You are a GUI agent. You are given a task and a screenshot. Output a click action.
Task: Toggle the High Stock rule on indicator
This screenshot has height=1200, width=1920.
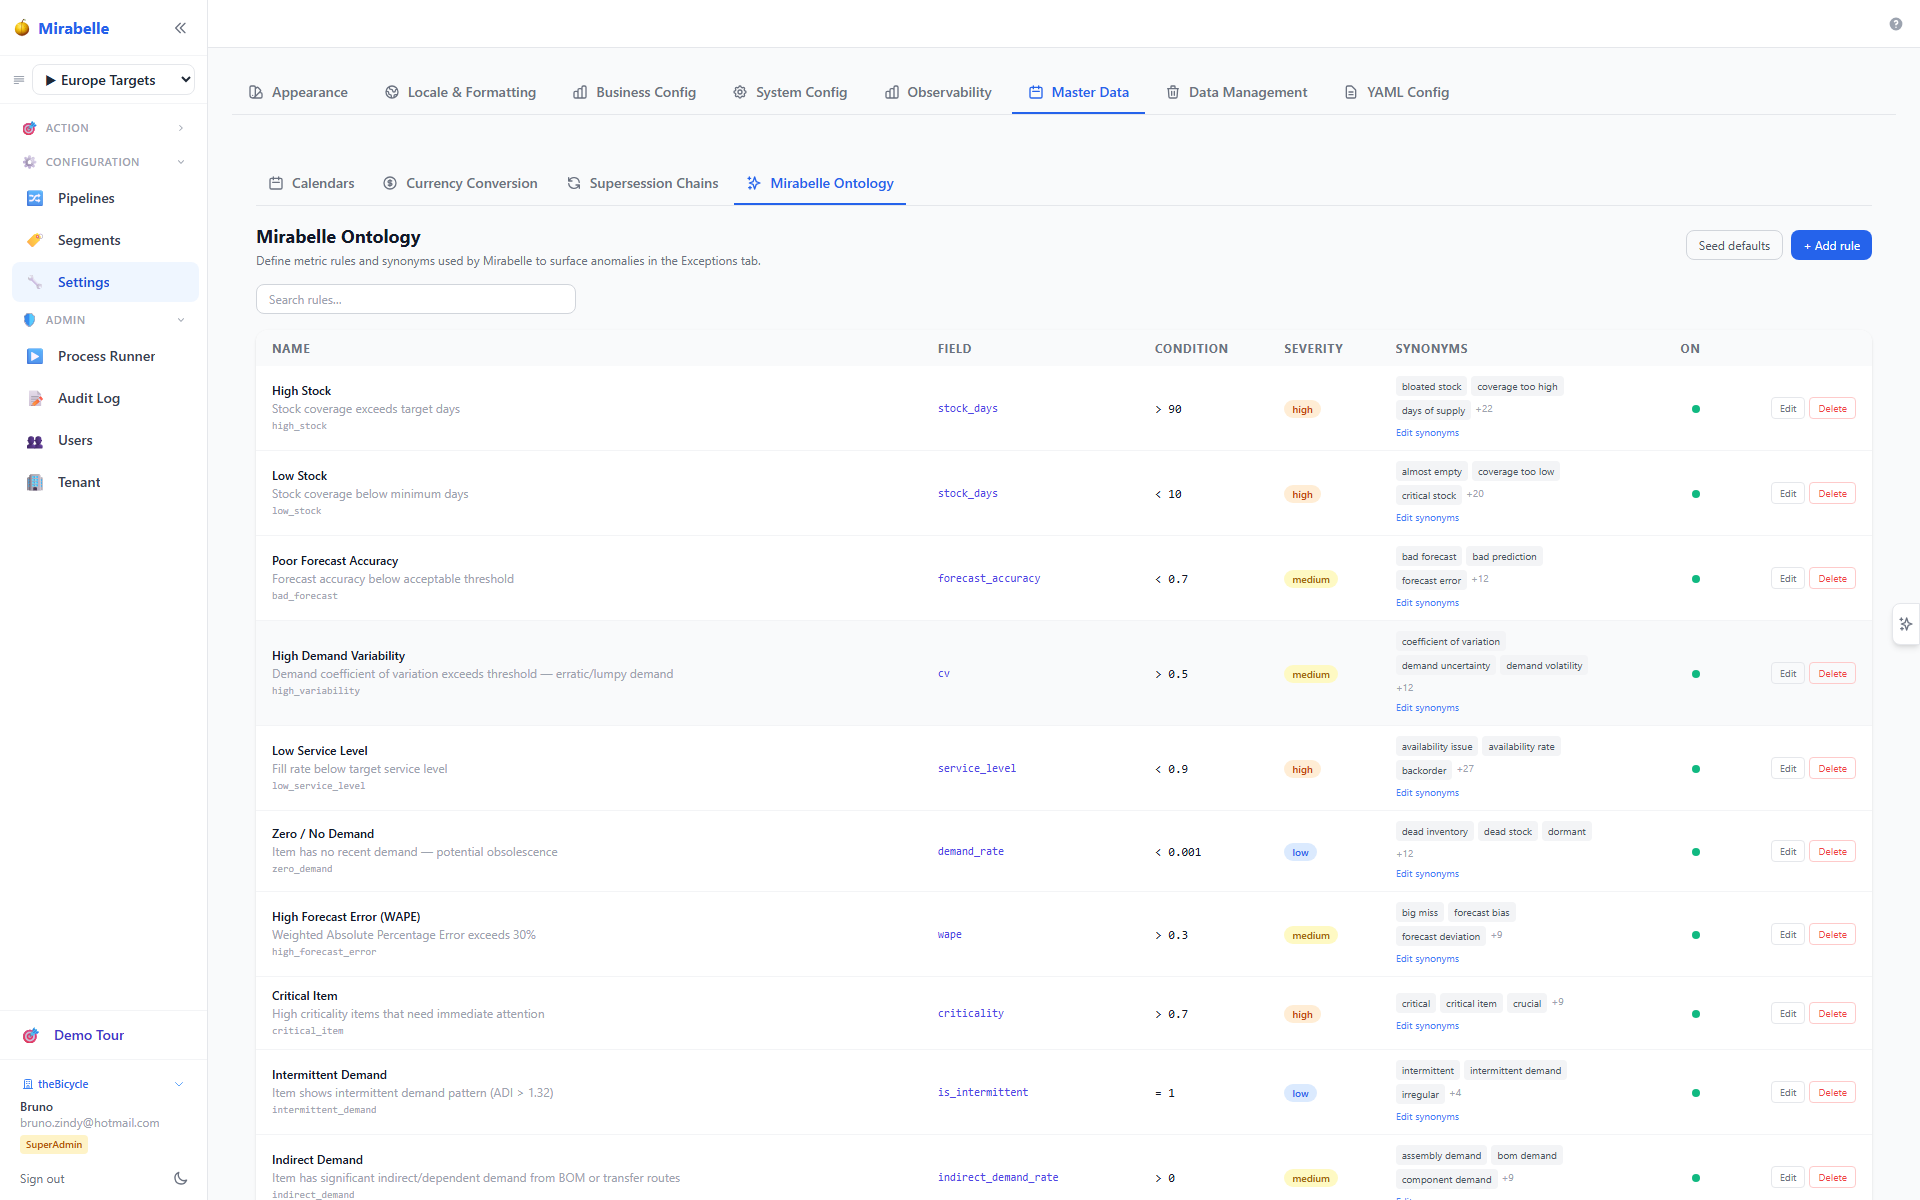click(1695, 409)
